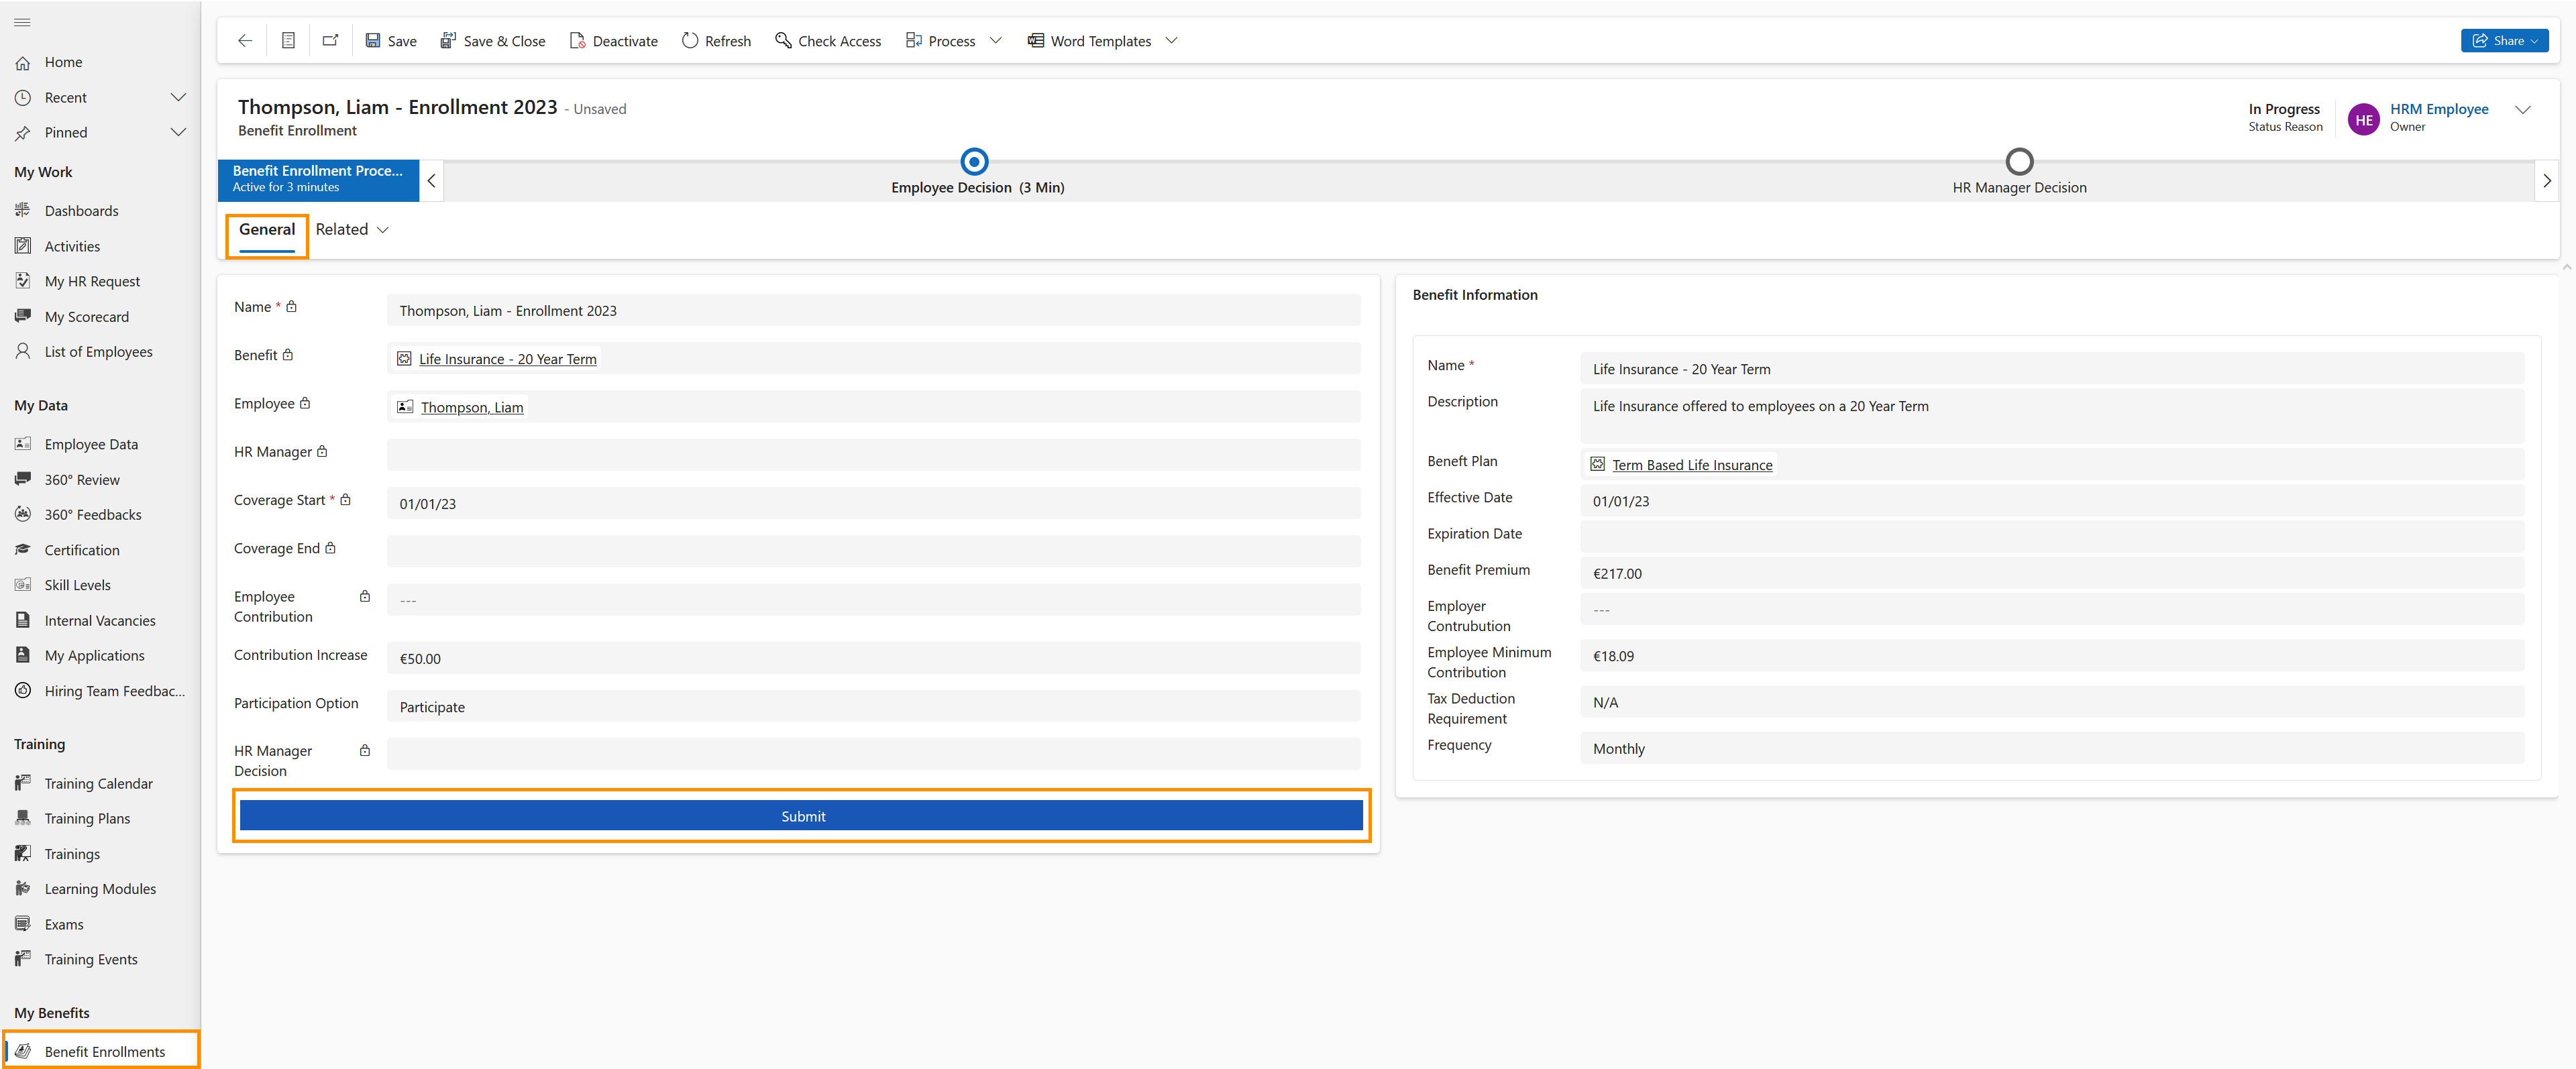Open the record set form icon
Viewport: 2576px width, 1069px height.
click(x=288, y=41)
